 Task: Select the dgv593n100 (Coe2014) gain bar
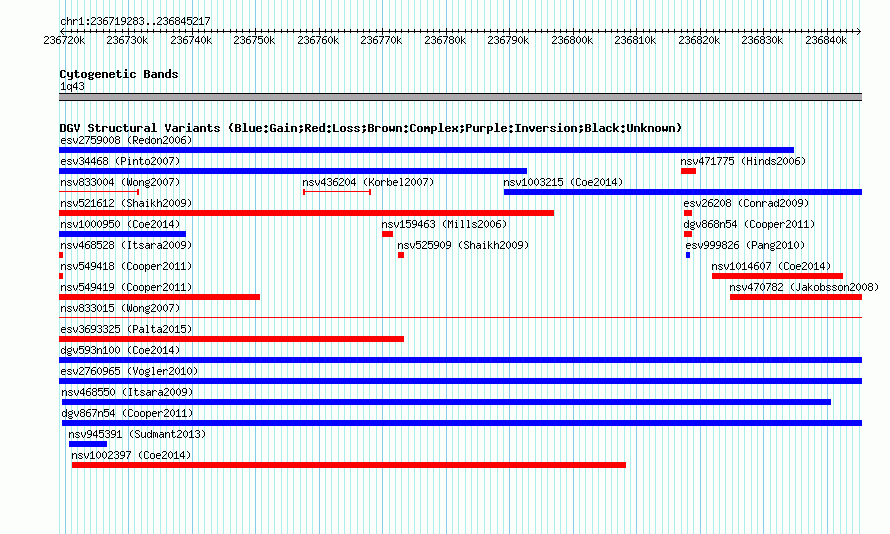[x=460, y=360]
